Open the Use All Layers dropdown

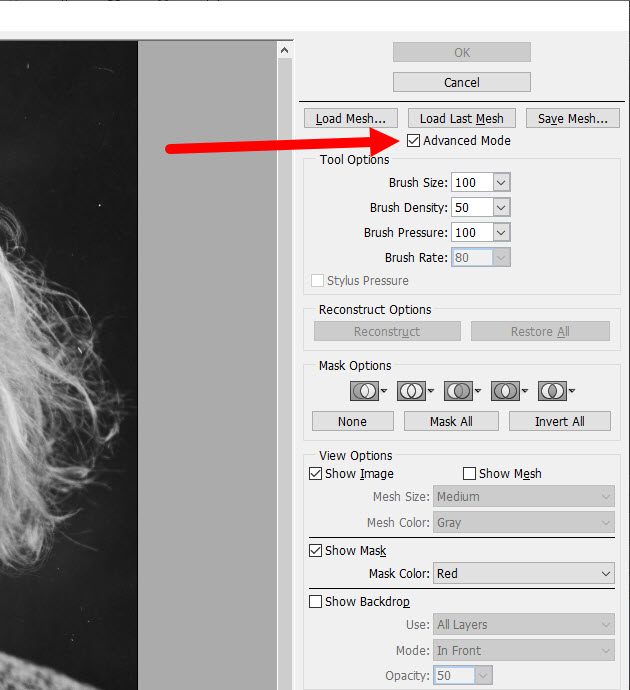coord(524,624)
